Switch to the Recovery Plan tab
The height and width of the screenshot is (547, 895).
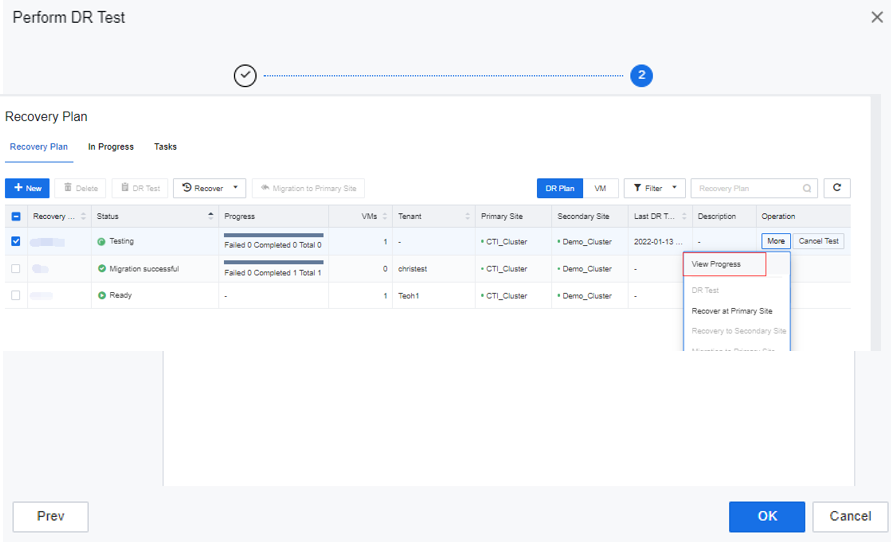[39, 147]
